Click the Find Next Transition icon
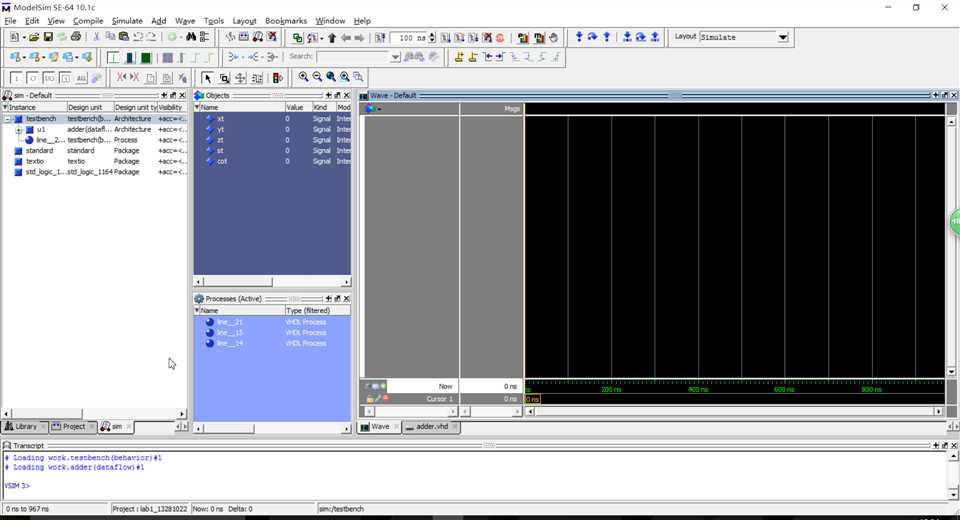The image size is (960, 520). [x=500, y=58]
